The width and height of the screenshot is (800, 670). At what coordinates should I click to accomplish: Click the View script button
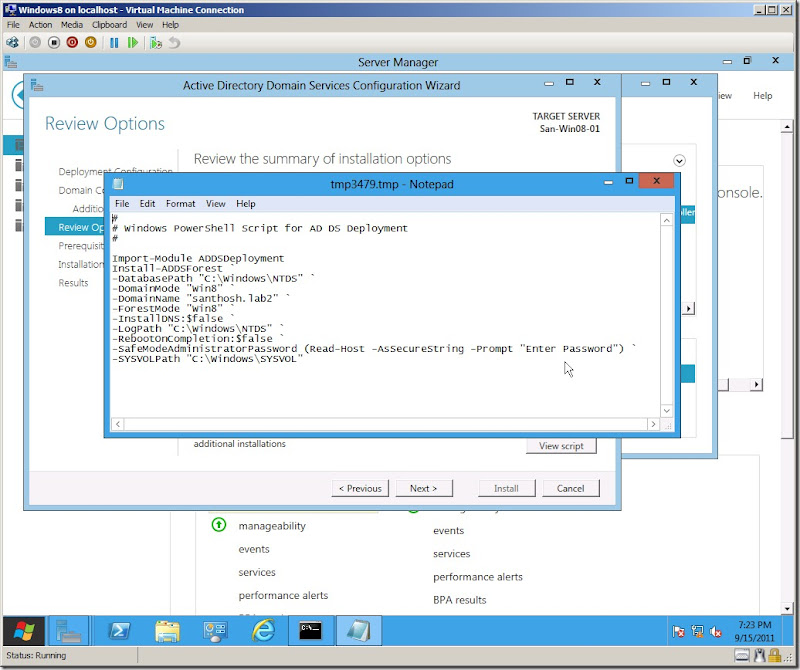(x=561, y=446)
